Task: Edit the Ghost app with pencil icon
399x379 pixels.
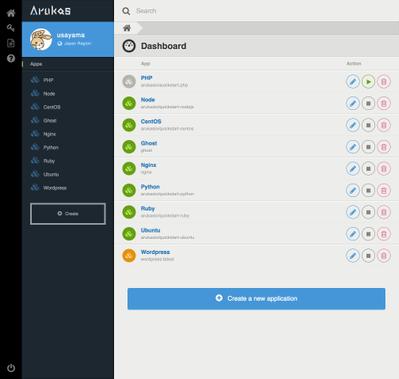Action: 353,147
